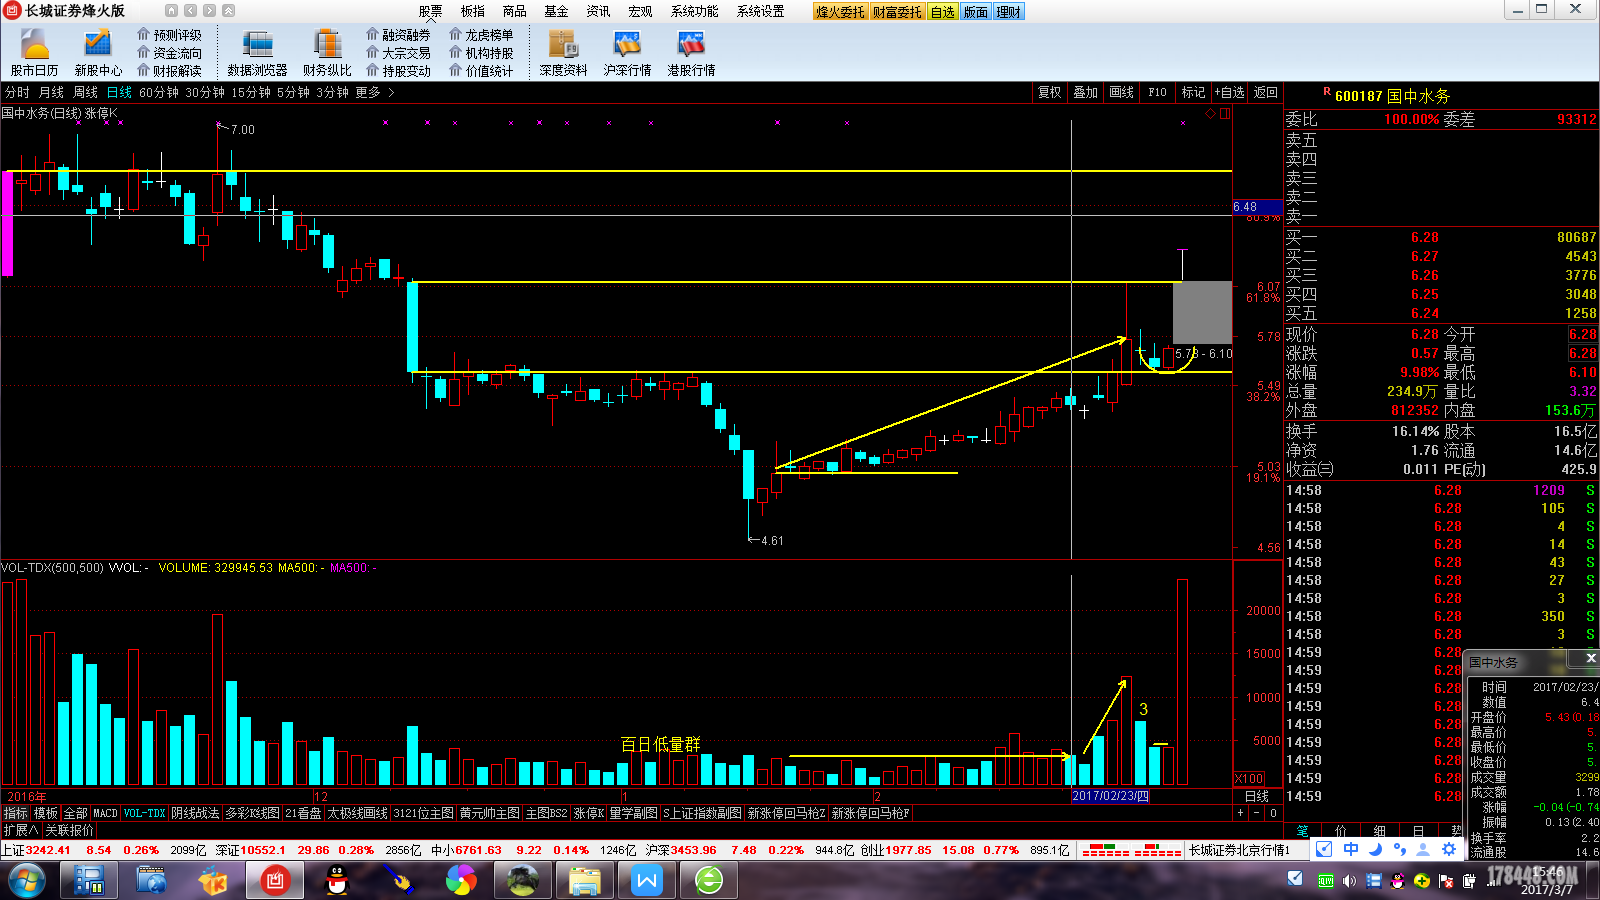The height and width of the screenshot is (900, 1600).
Task: Select the MACD indicator tab
Action: 105,813
